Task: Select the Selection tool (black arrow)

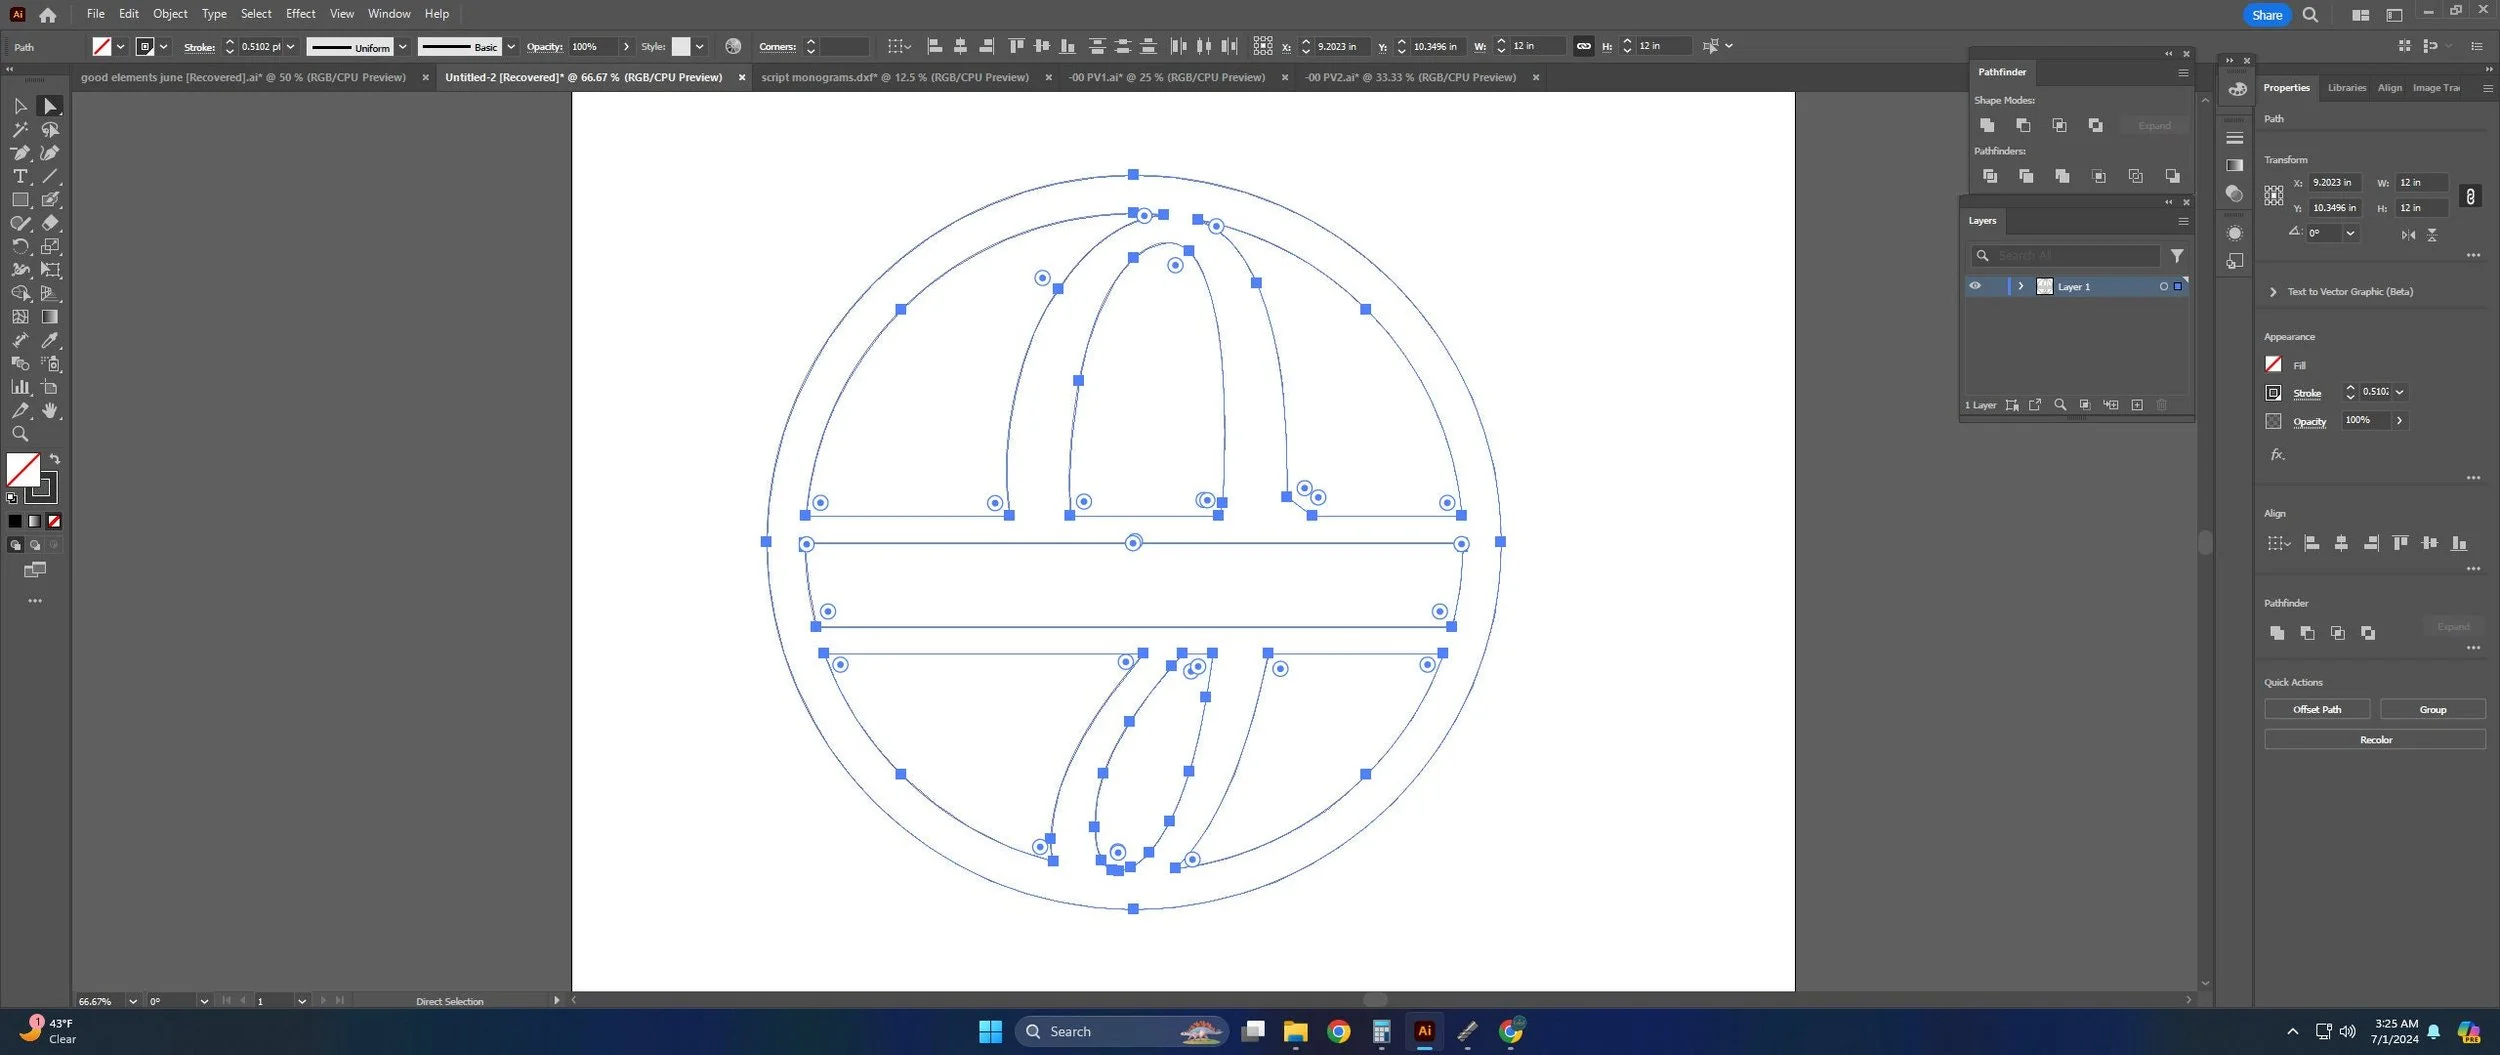Action: click(20, 106)
